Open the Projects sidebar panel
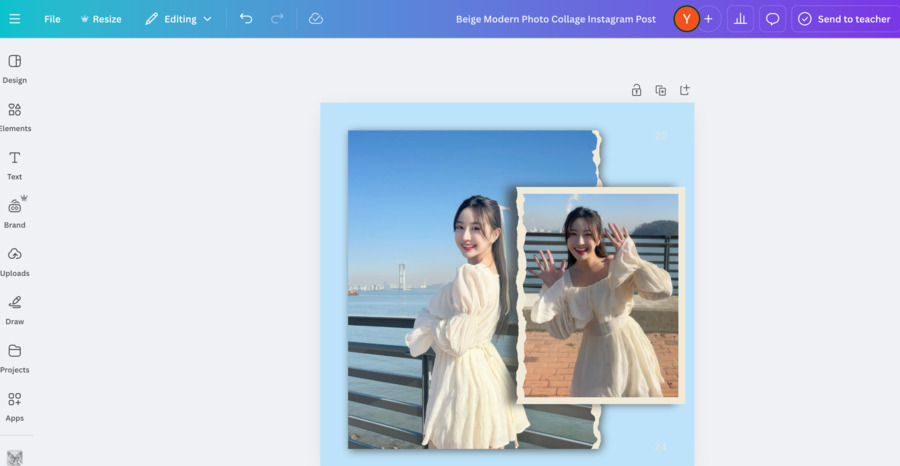900x466 pixels. point(15,358)
